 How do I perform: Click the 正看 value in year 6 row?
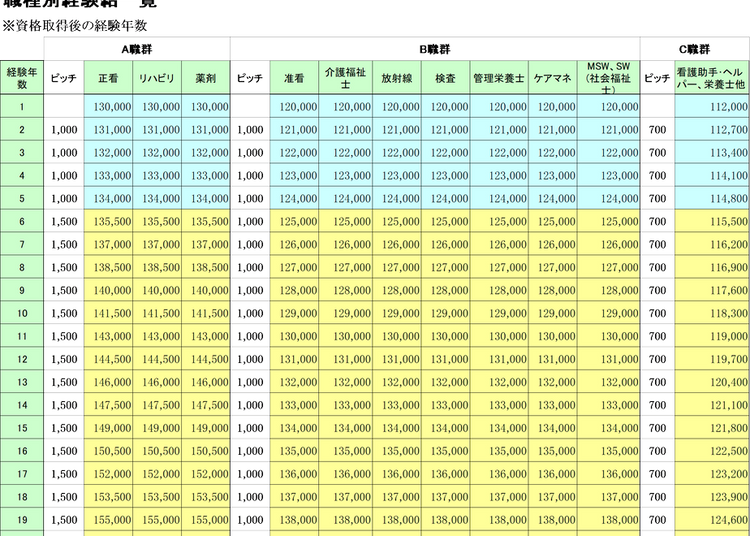(x=110, y=221)
